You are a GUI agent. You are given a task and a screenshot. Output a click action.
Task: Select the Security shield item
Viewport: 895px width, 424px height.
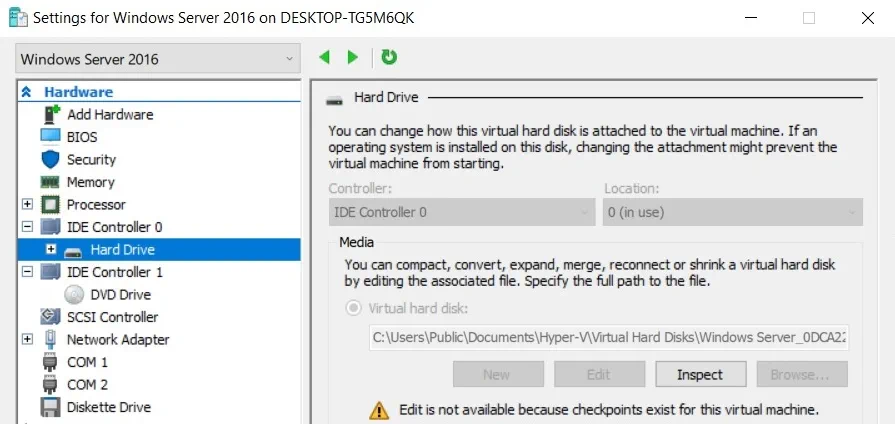[91, 159]
